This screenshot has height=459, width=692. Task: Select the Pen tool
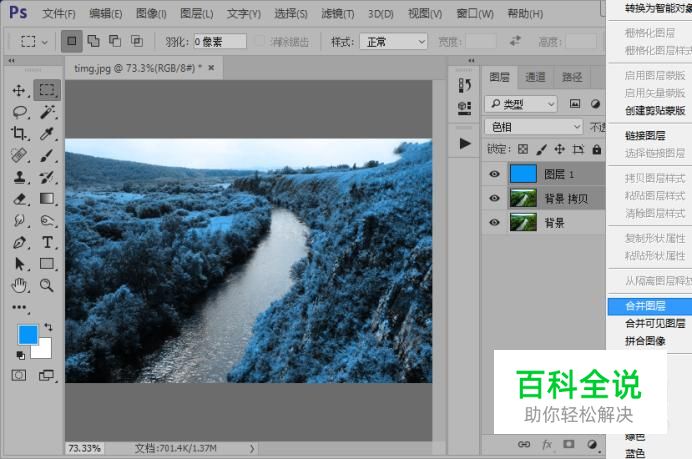click(19, 242)
